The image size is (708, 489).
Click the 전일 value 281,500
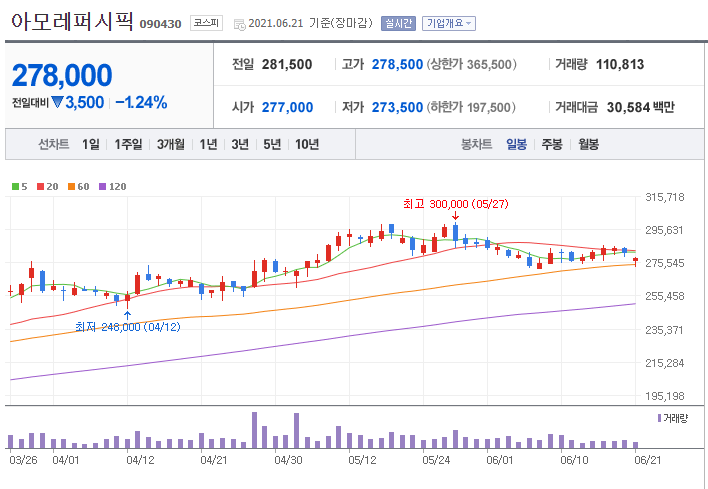click(x=287, y=65)
